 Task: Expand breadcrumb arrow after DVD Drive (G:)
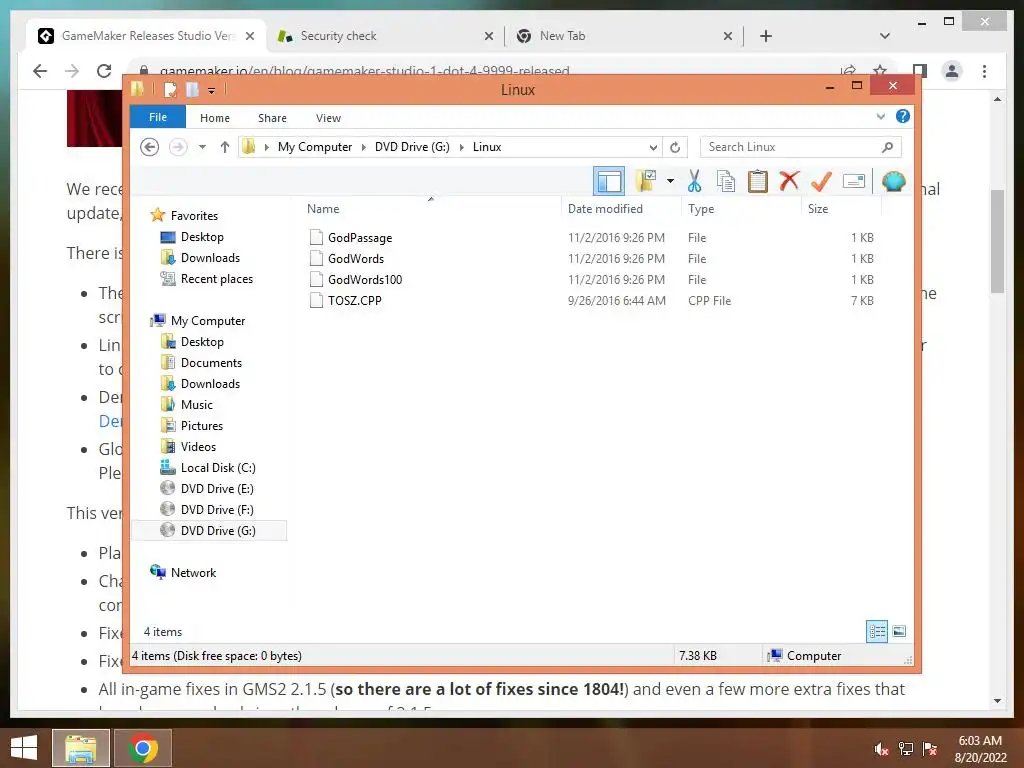tap(462, 147)
